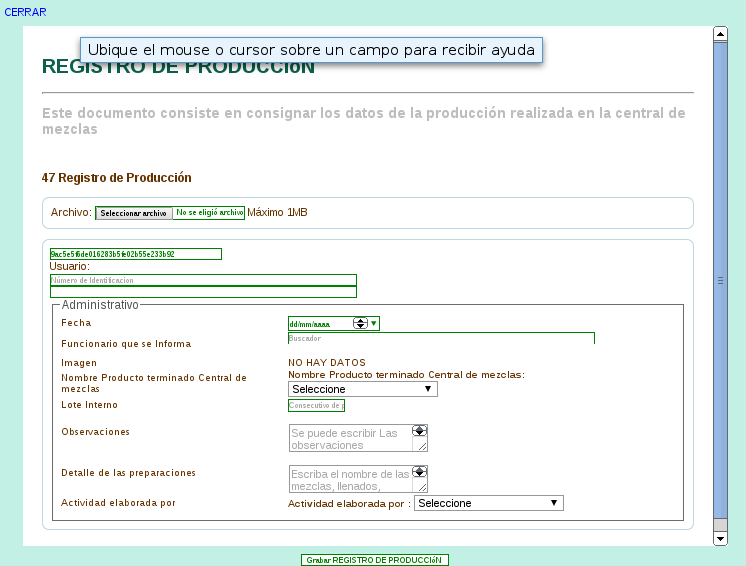Viewport: 746px width, 566px height.
Task: Open the Fecha date picker arrow
Action: [x=374, y=323]
